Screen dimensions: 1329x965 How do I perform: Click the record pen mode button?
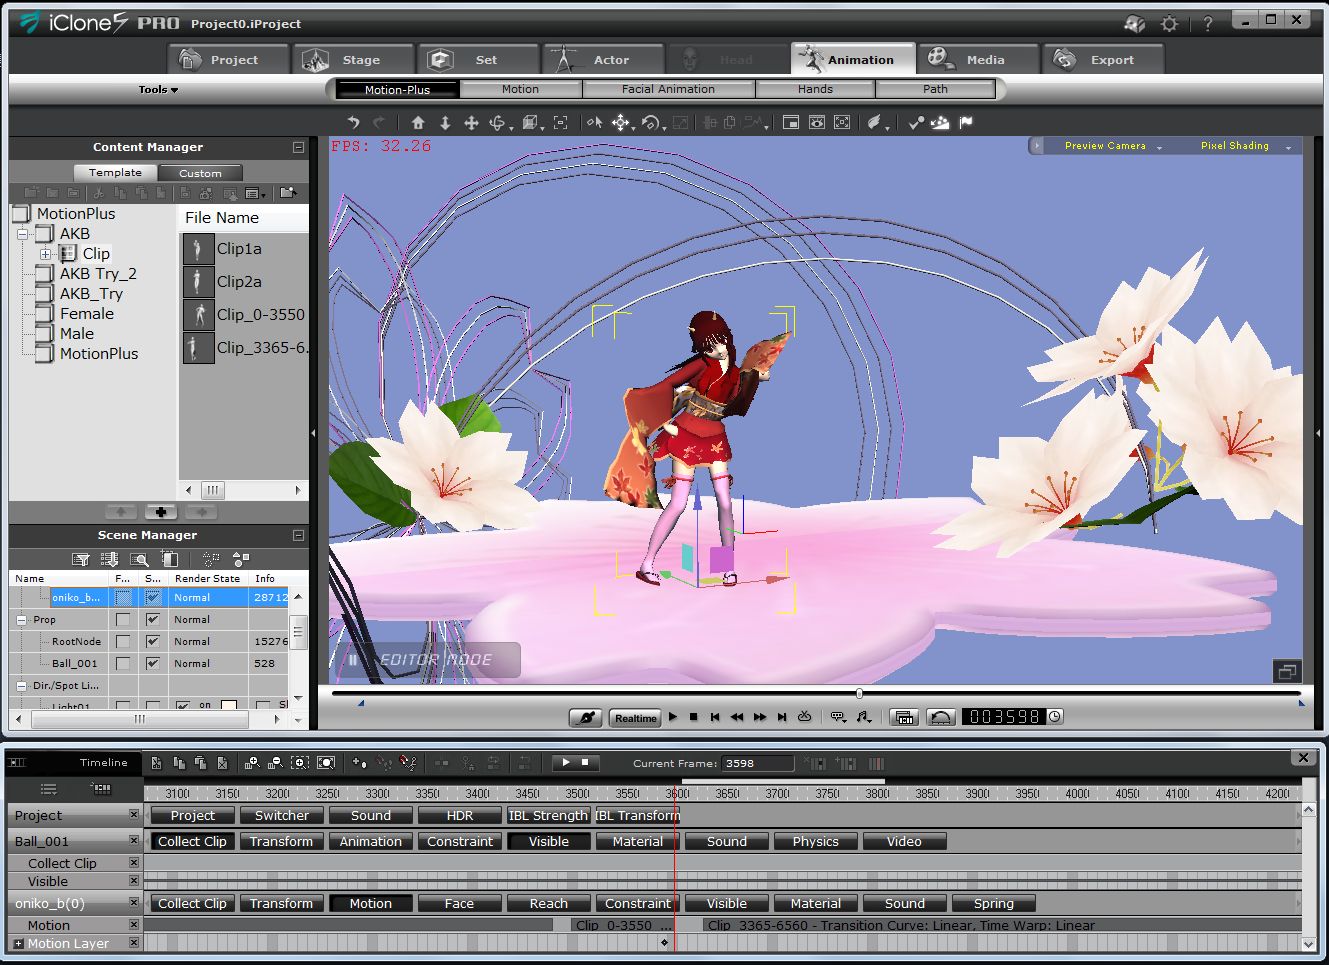(x=586, y=717)
